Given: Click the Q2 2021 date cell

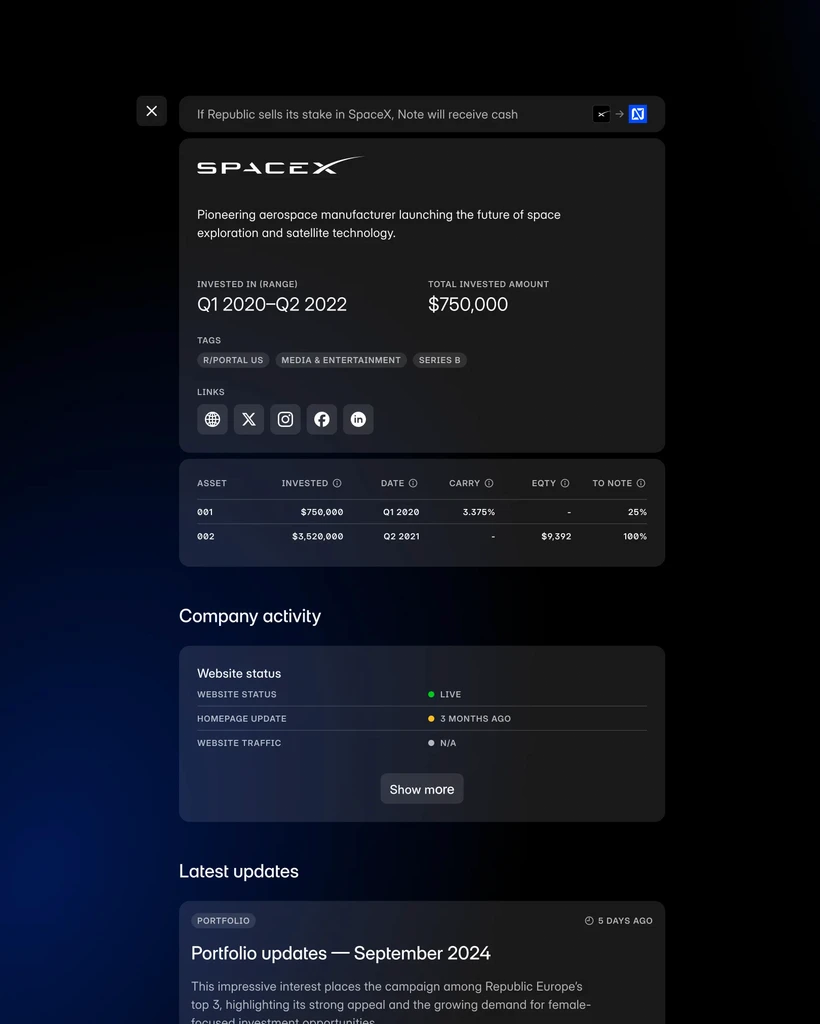Looking at the screenshot, I should [x=402, y=536].
